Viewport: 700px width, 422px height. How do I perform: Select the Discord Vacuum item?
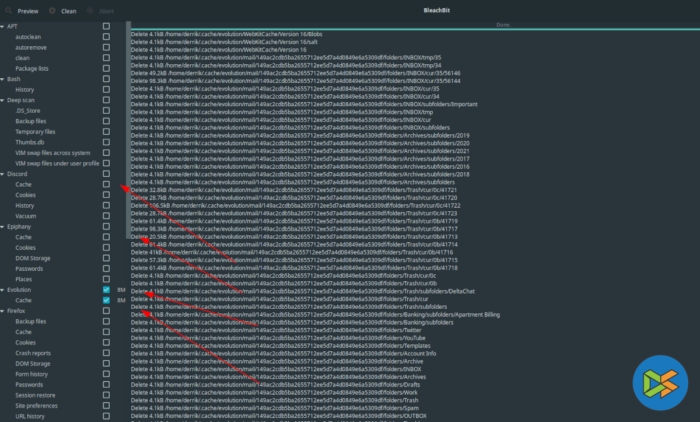[x=25, y=216]
